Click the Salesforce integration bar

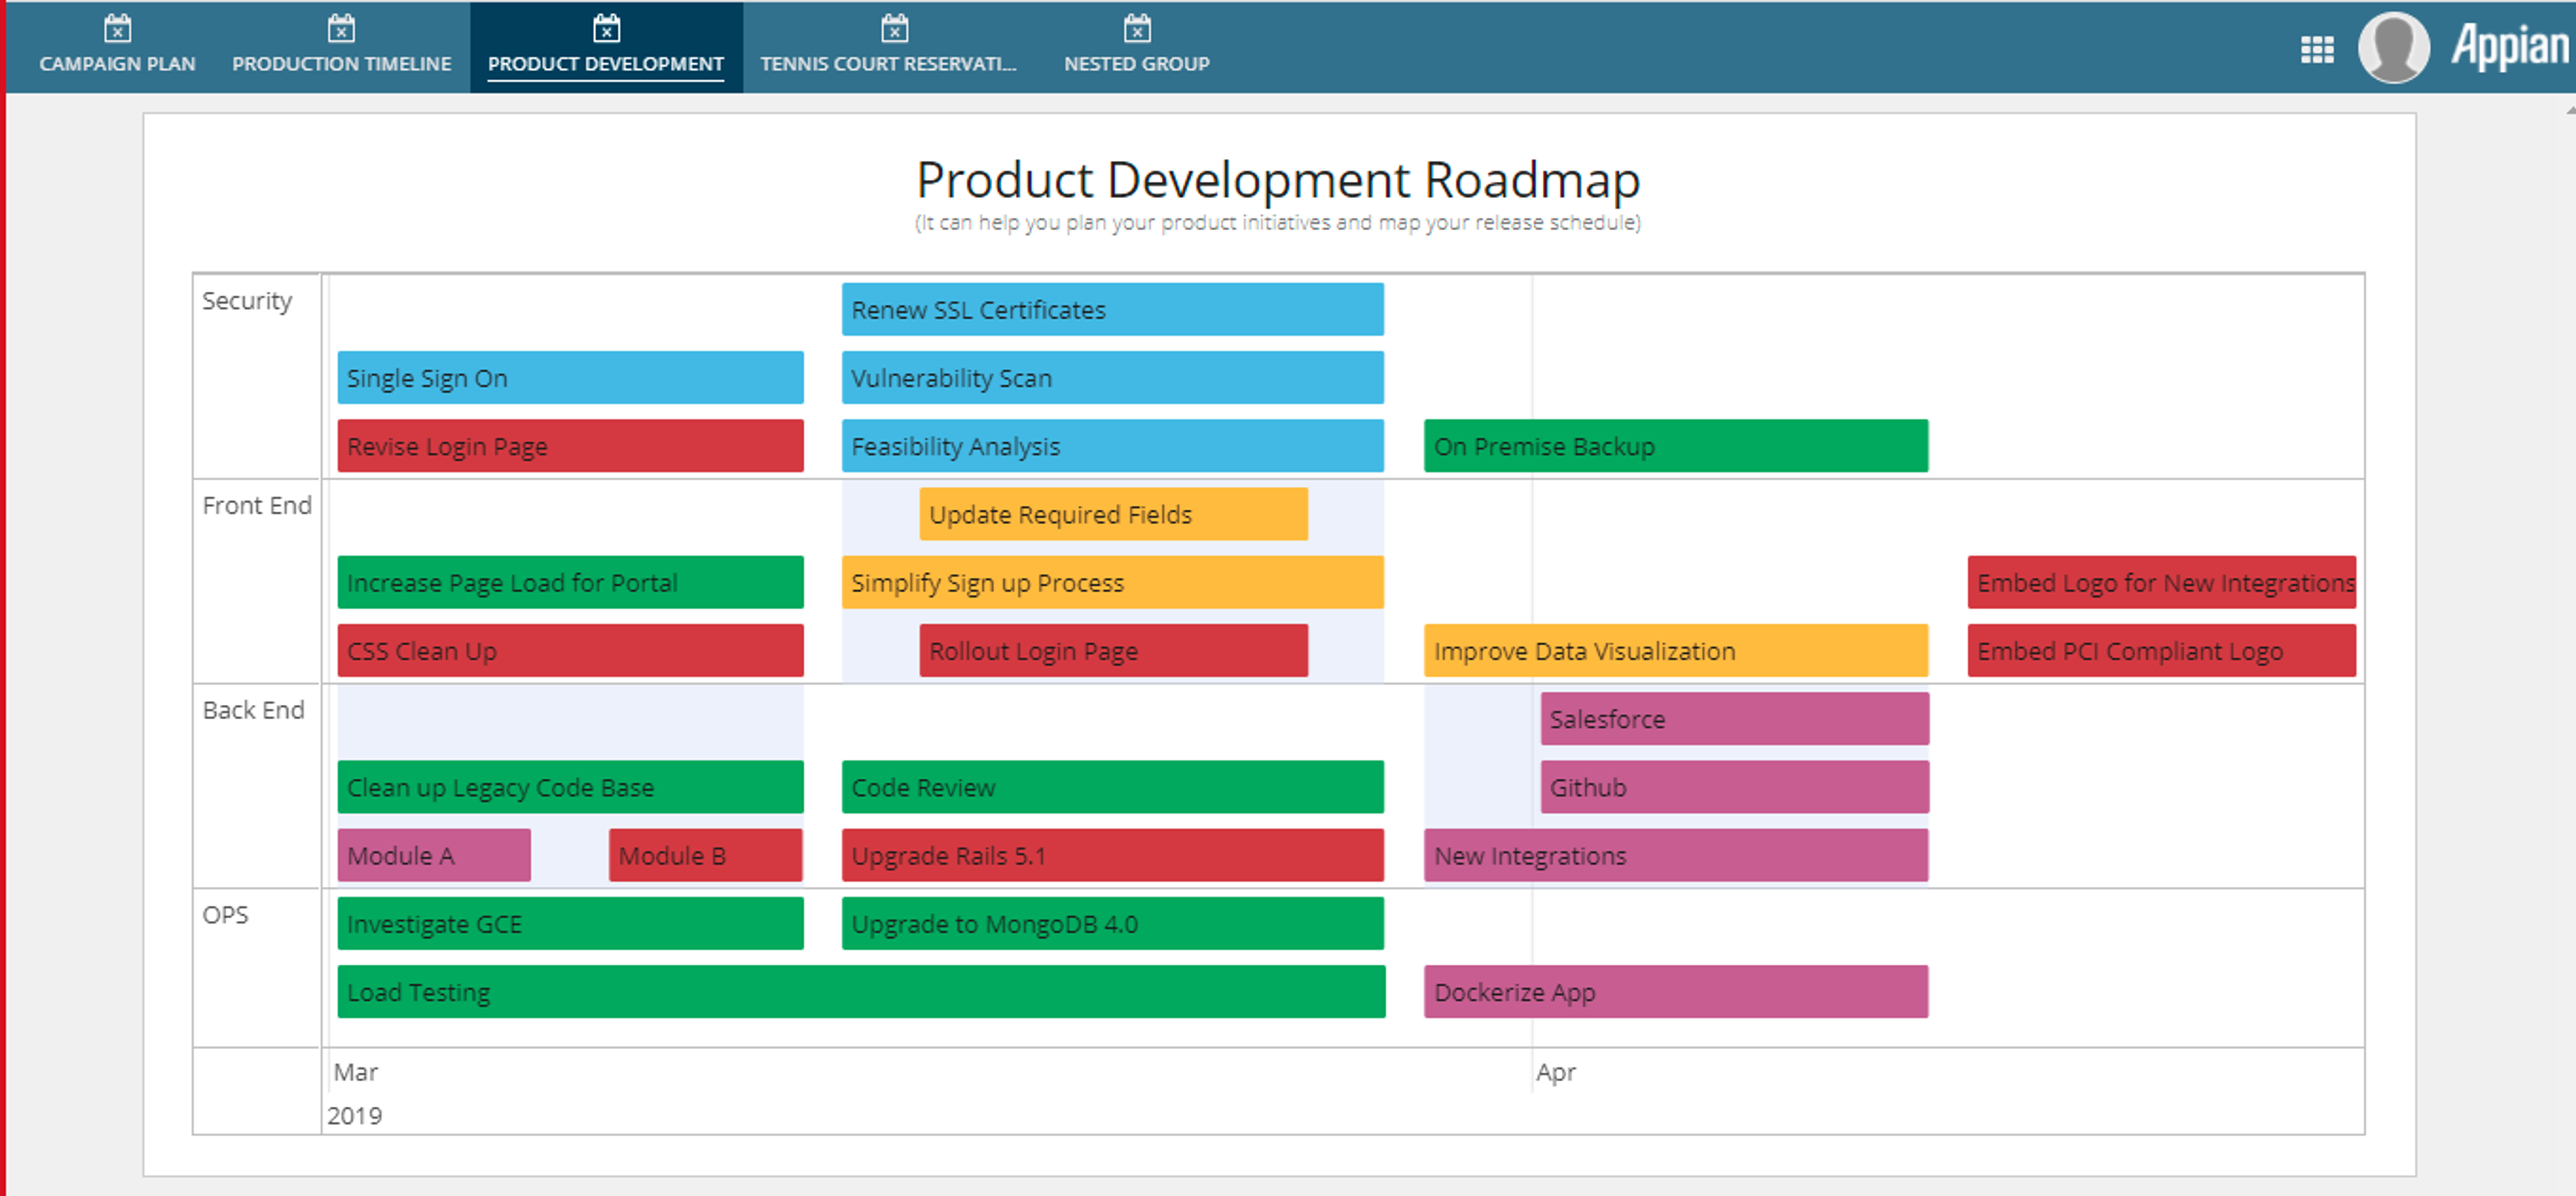[1734, 718]
